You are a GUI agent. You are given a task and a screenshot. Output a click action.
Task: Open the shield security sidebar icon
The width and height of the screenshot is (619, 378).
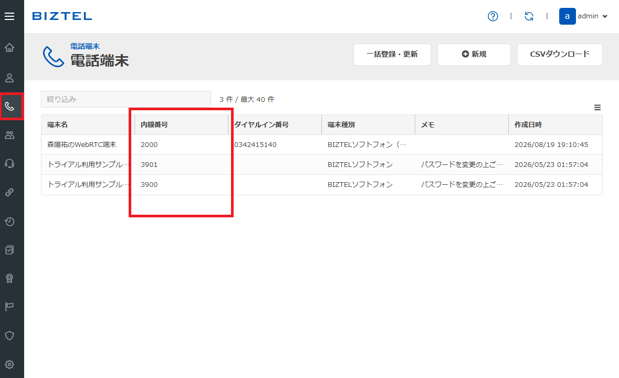(x=9, y=335)
